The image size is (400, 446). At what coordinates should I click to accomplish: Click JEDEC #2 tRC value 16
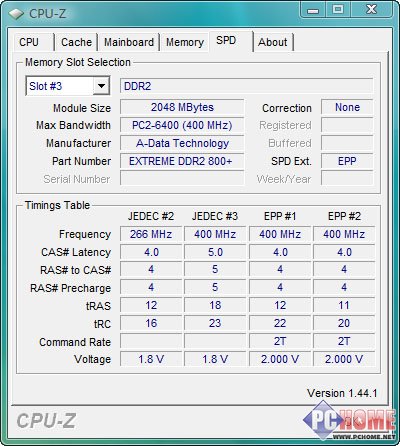click(151, 323)
